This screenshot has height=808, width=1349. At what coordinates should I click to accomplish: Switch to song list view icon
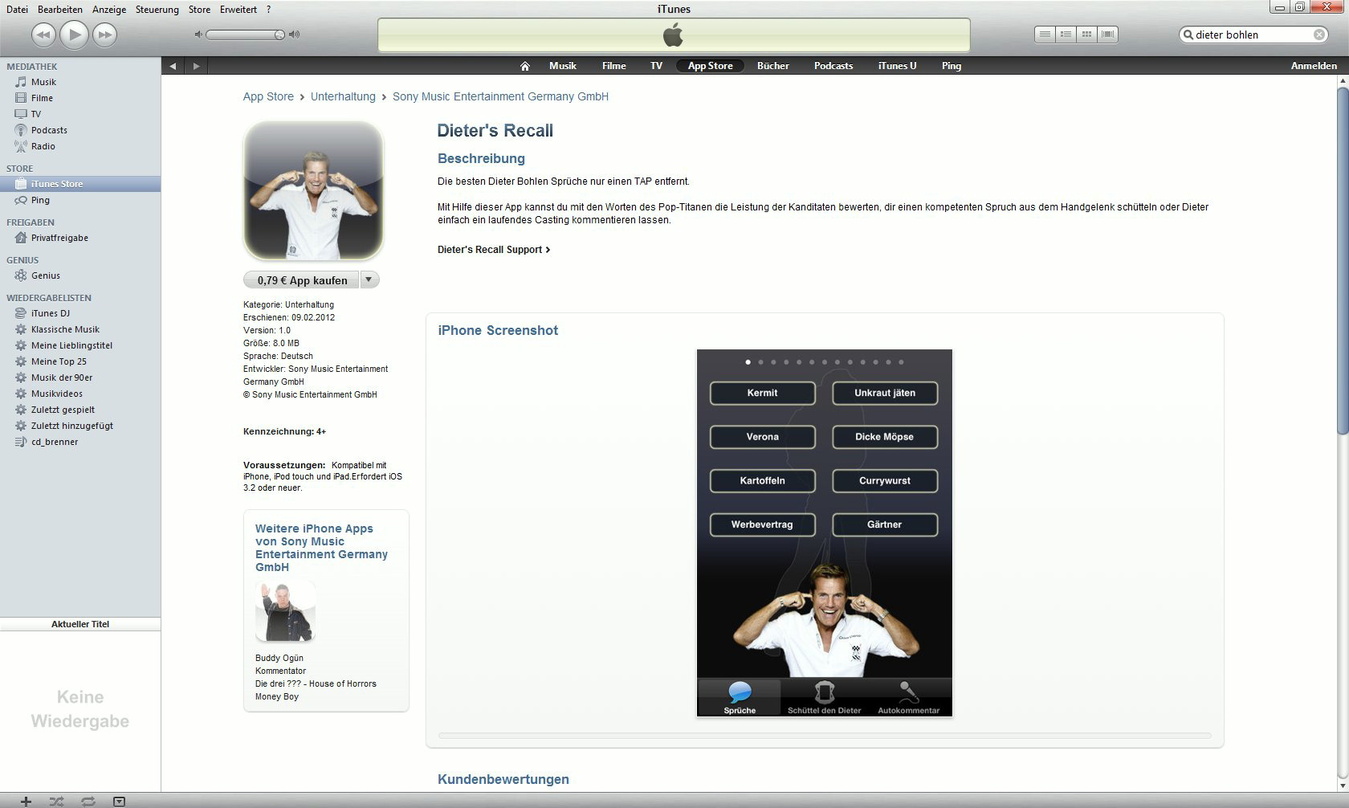(1045, 34)
